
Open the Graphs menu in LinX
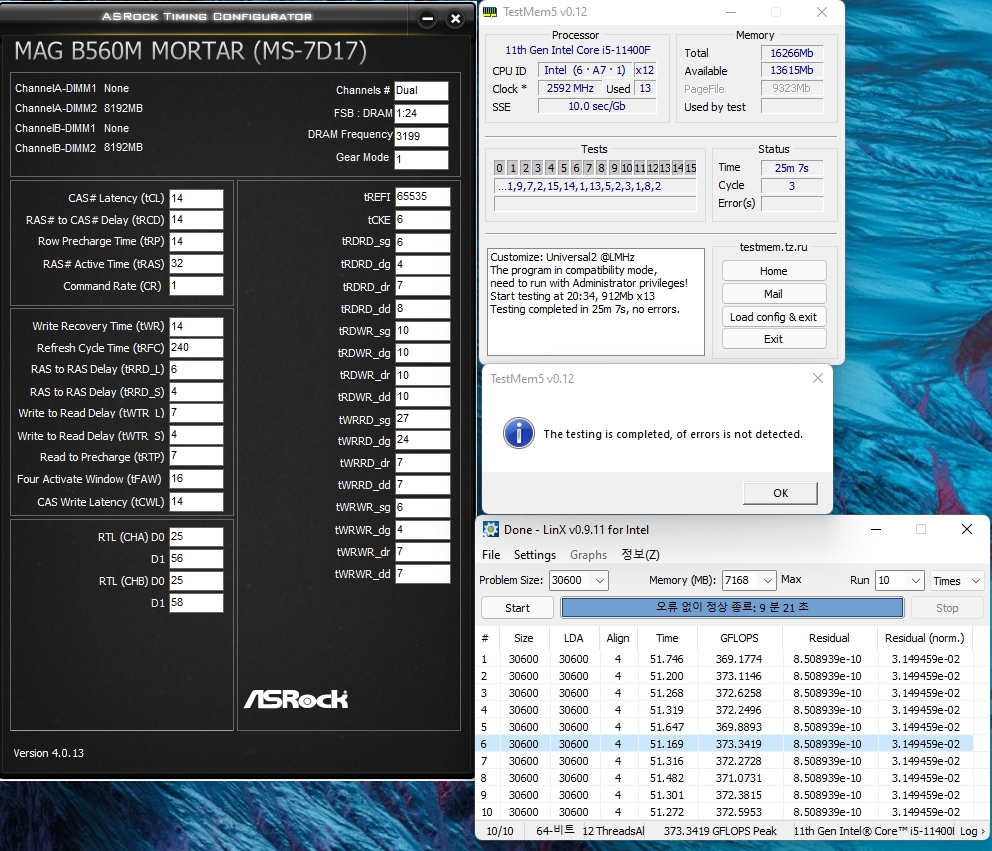588,555
